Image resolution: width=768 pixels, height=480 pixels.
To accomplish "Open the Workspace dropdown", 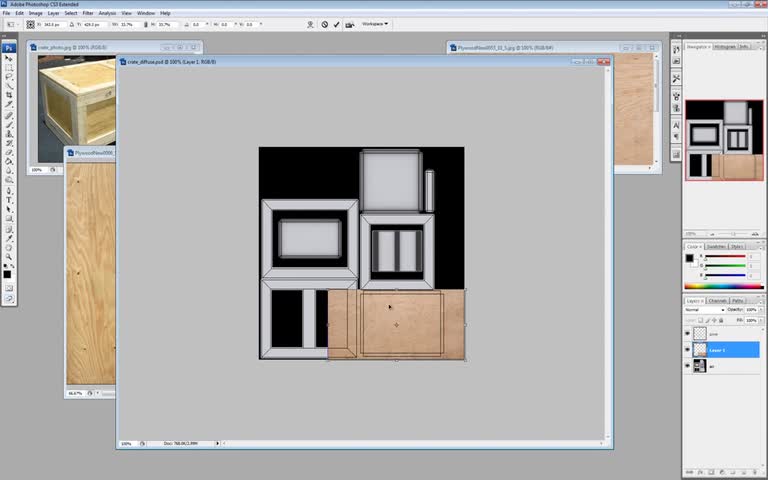I will point(375,24).
